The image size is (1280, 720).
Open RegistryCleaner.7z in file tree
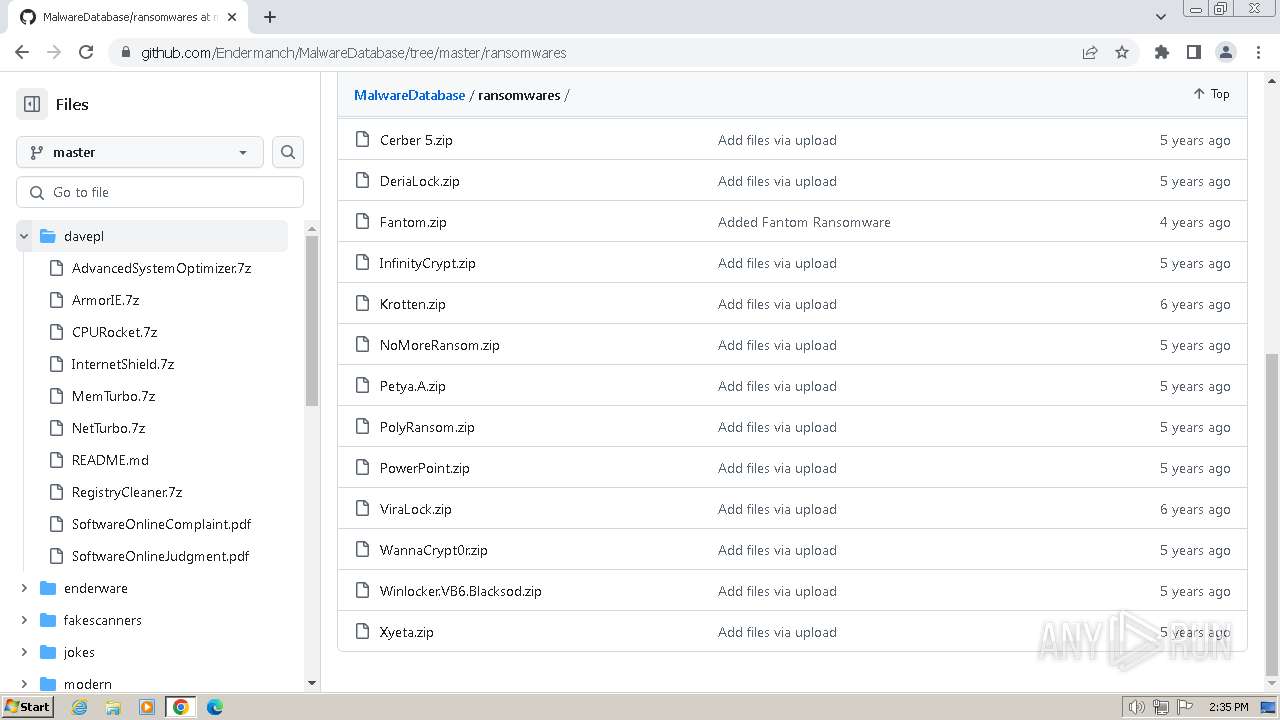pyautogui.click(x=127, y=492)
